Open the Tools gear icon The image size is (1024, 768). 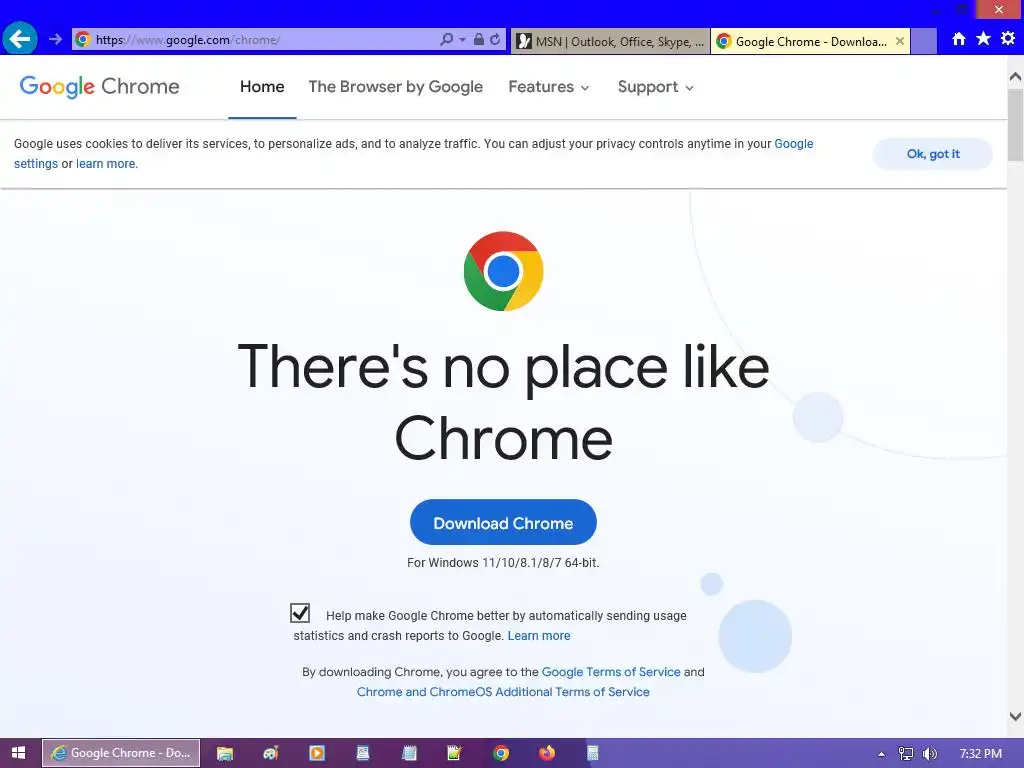[1008, 39]
